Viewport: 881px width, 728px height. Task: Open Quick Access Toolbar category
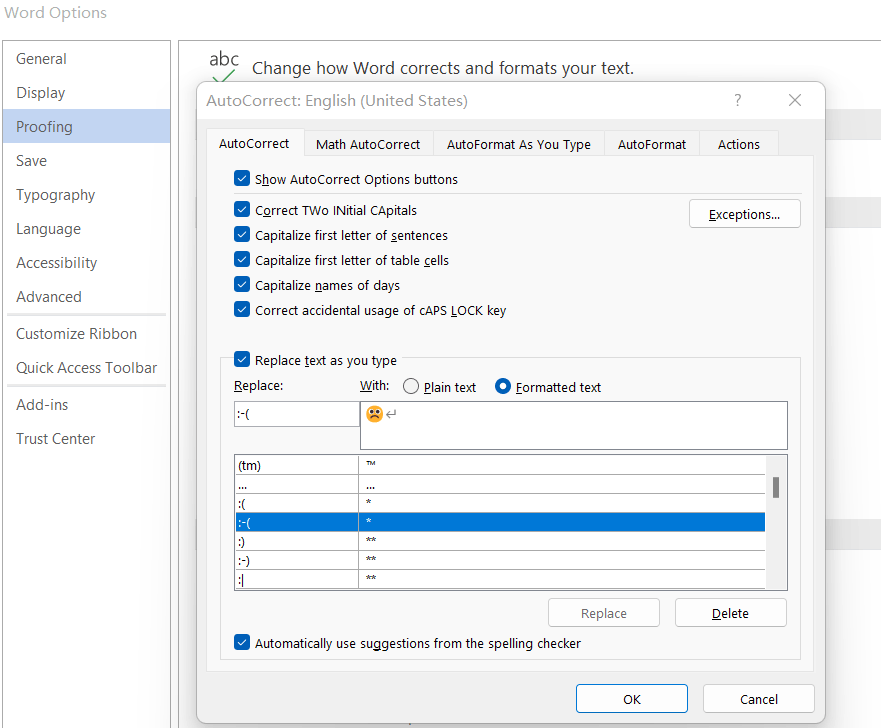pos(87,367)
